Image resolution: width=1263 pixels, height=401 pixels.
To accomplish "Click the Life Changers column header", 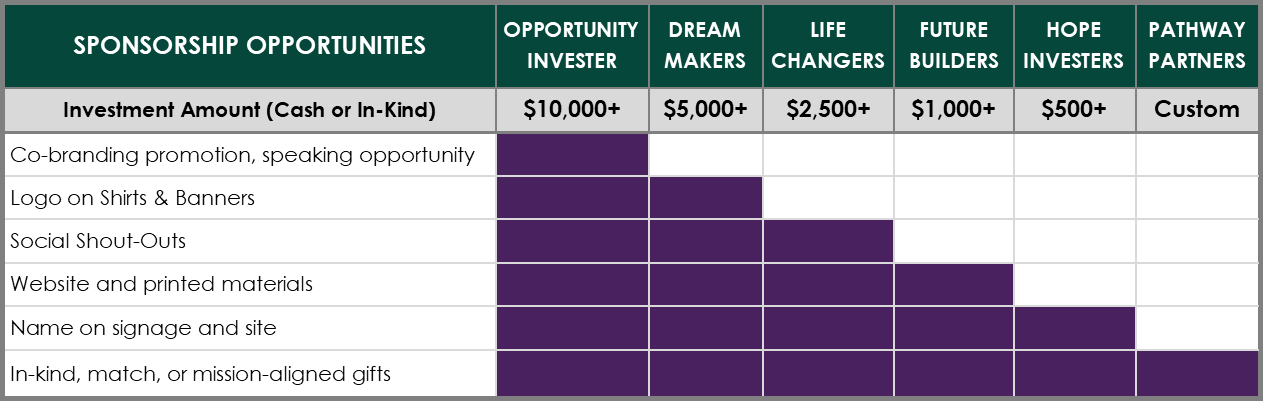I will click(x=828, y=46).
